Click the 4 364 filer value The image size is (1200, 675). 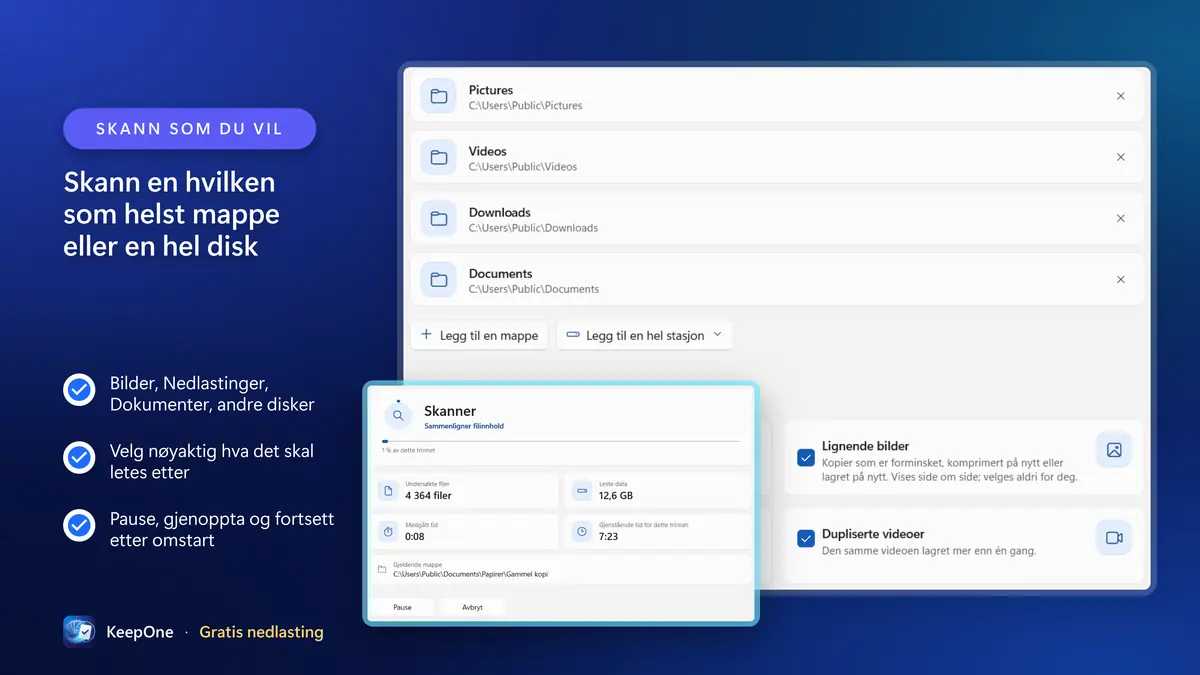428,495
